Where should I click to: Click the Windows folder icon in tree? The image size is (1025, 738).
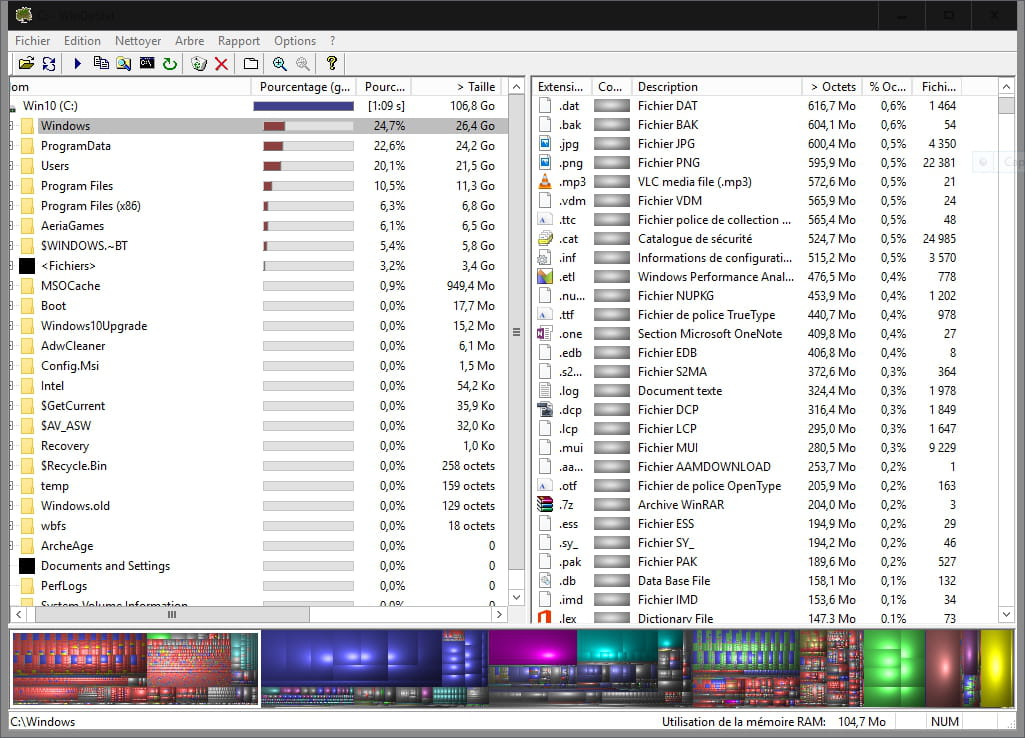[27, 126]
